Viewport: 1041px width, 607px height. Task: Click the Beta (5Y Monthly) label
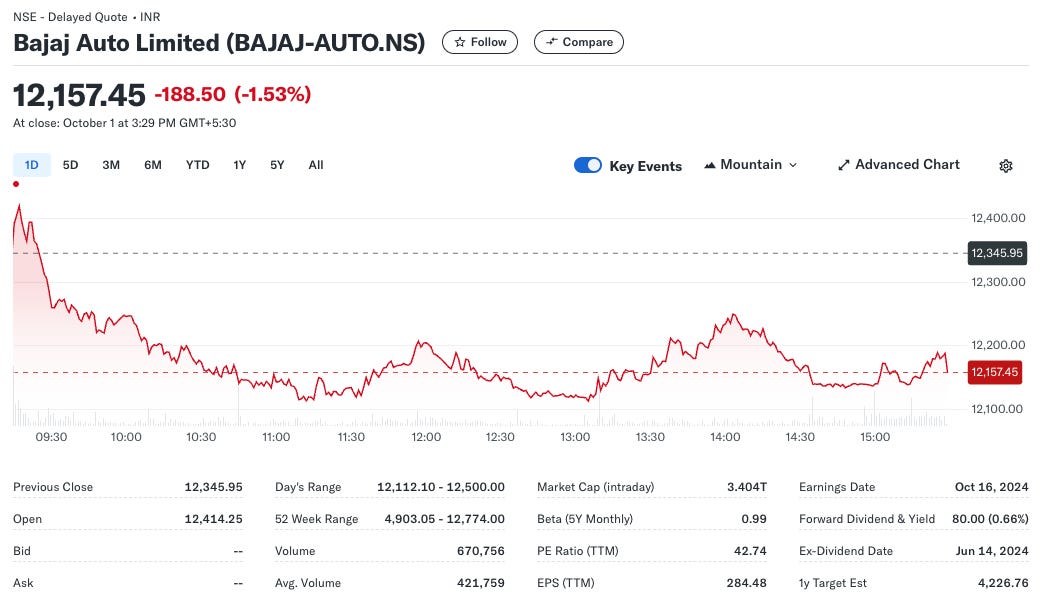coord(585,519)
